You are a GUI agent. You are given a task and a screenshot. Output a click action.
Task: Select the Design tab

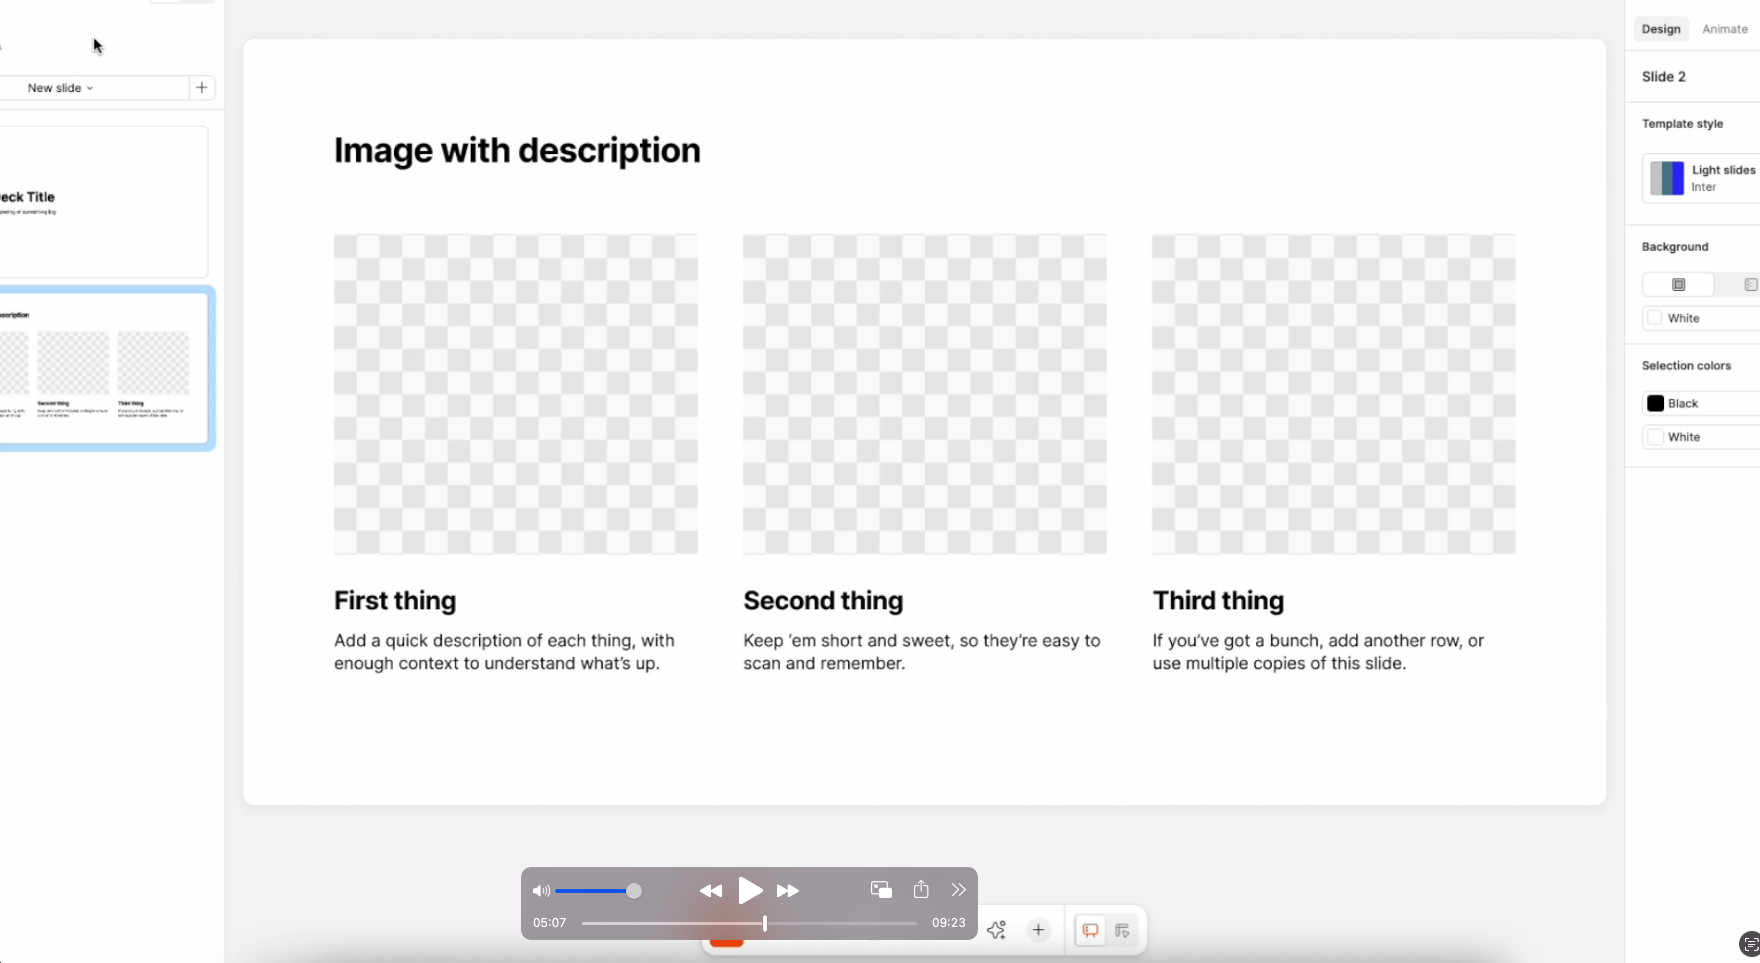coord(1660,29)
